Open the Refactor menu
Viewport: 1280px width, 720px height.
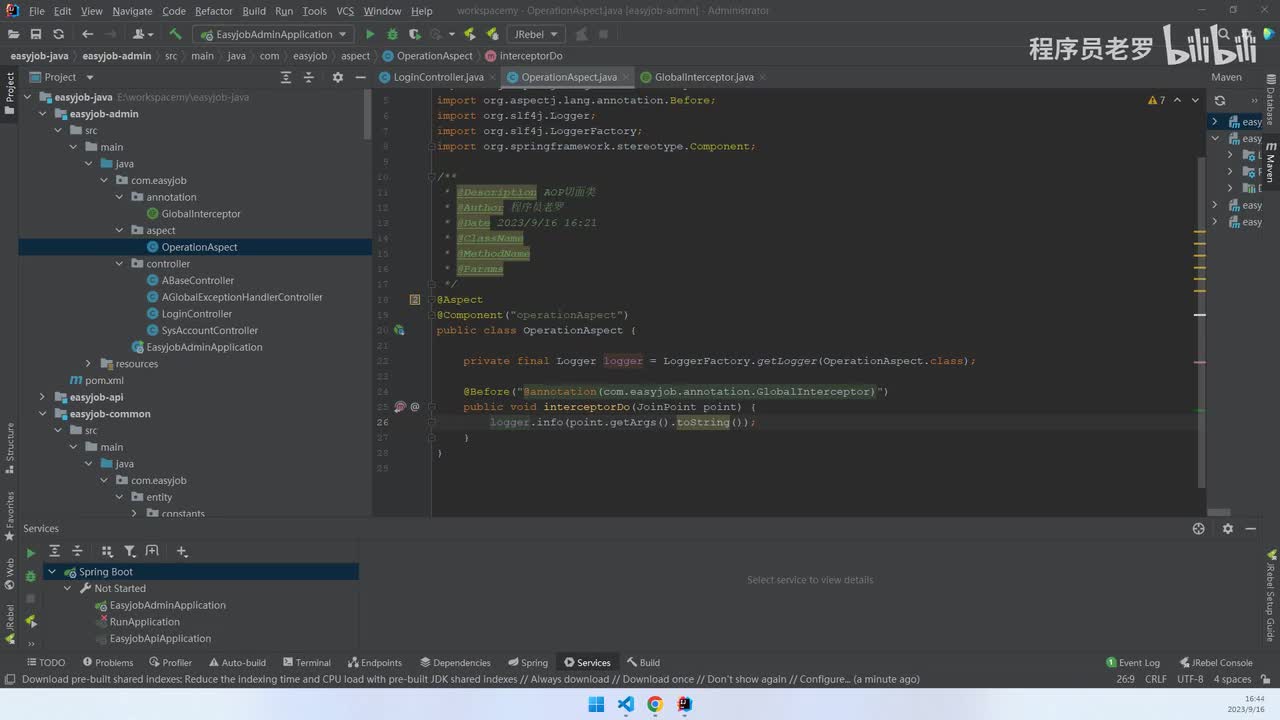pos(213,11)
